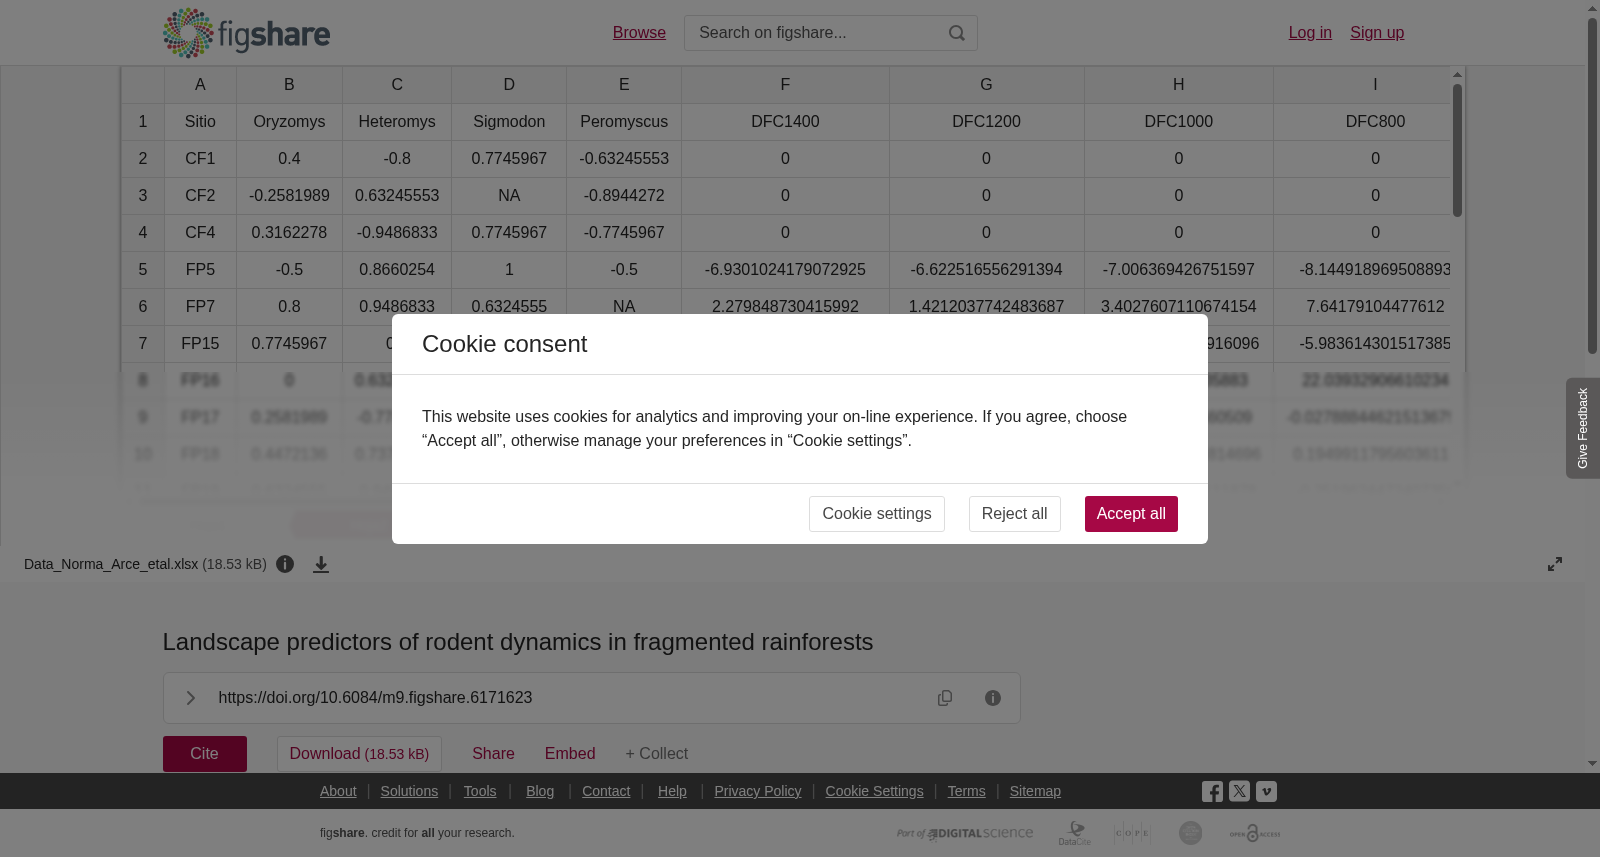Download the file with arrow icon
This screenshot has width=1600, height=857.
pyautogui.click(x=321, y=564)
